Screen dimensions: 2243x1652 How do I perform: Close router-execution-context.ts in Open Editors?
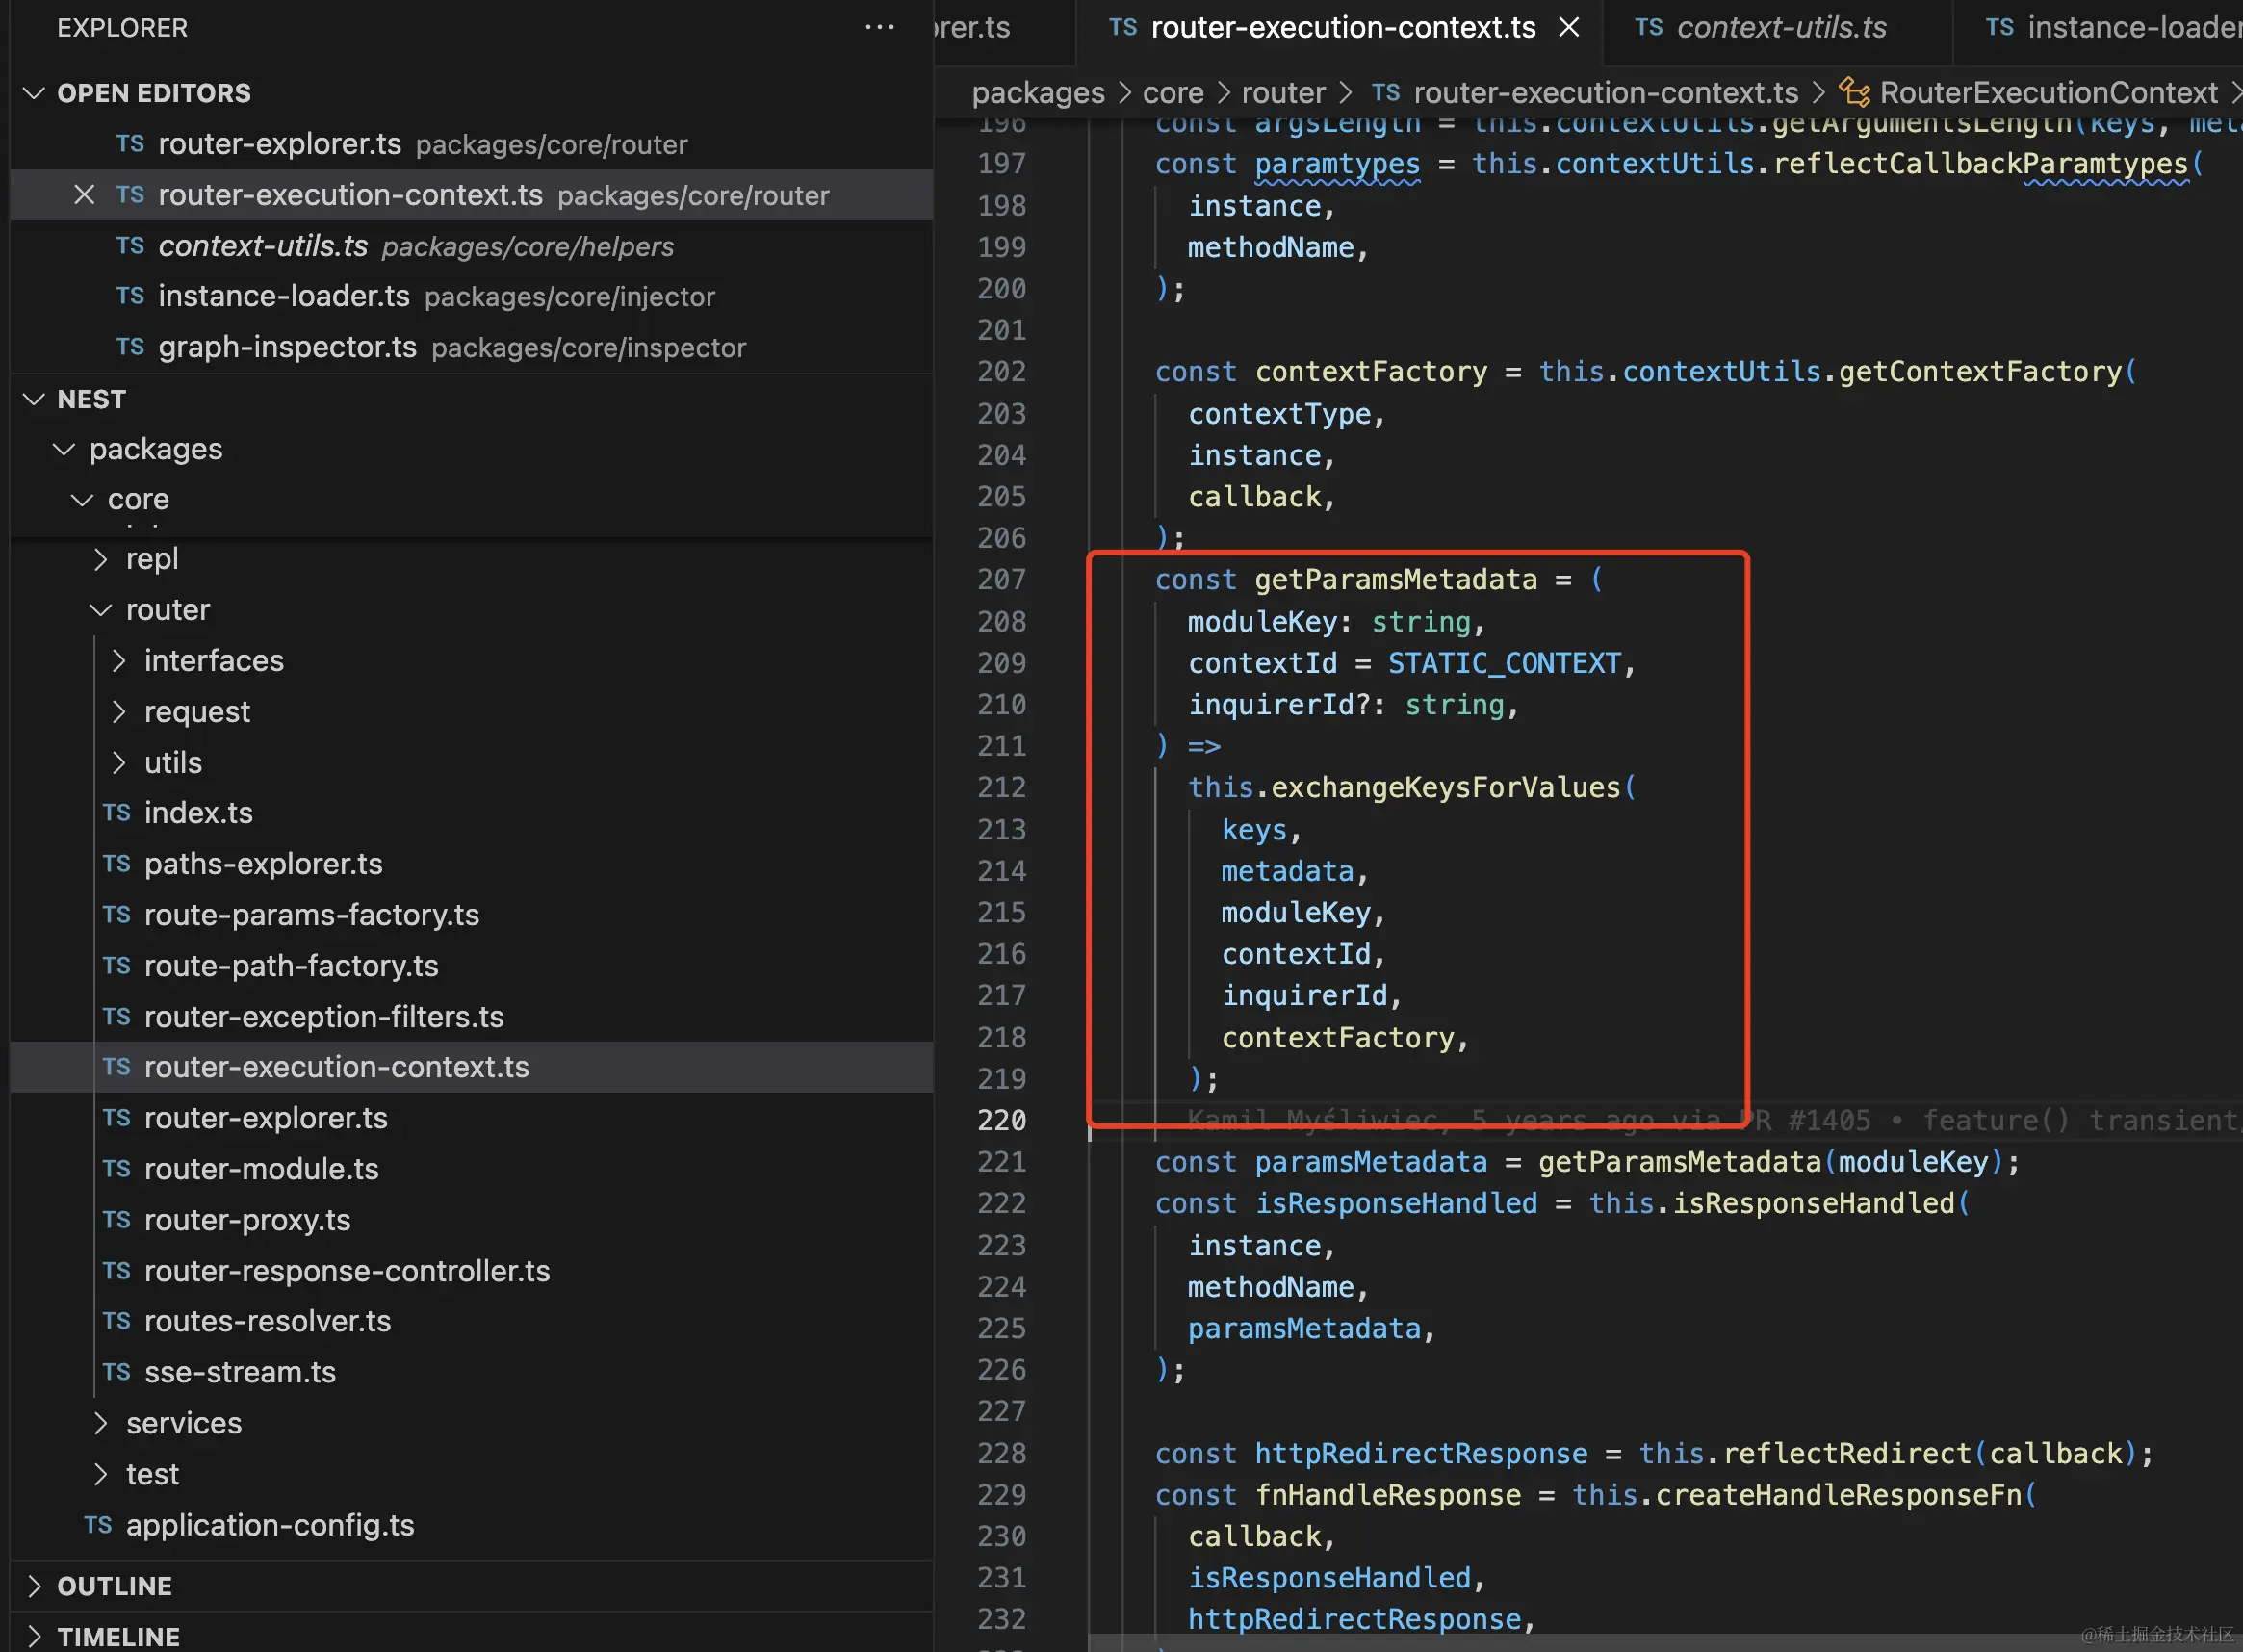pyautogui.click(x=84, y=195)
